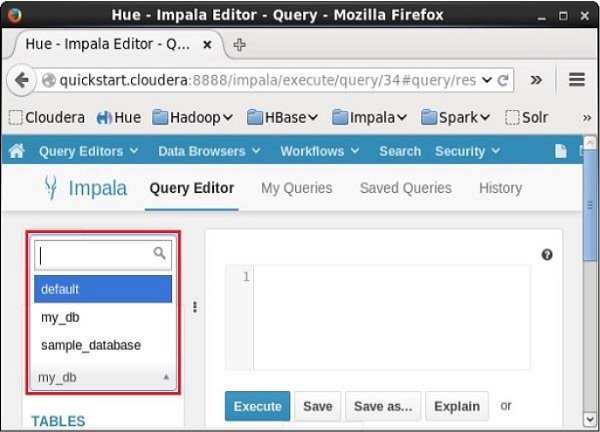Click the Explain button
This screenshot has width=600, height=432.
pos(455,406)
